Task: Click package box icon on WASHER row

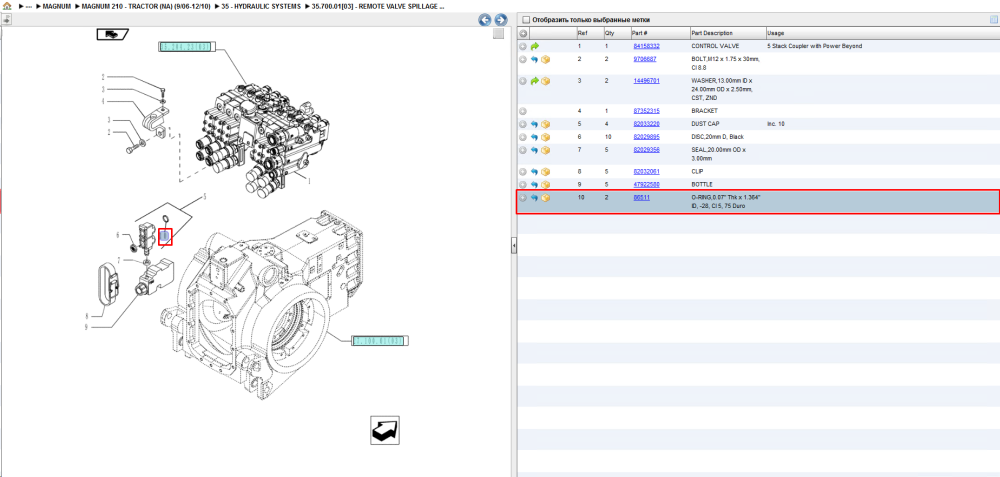Action: coord(546,81)
